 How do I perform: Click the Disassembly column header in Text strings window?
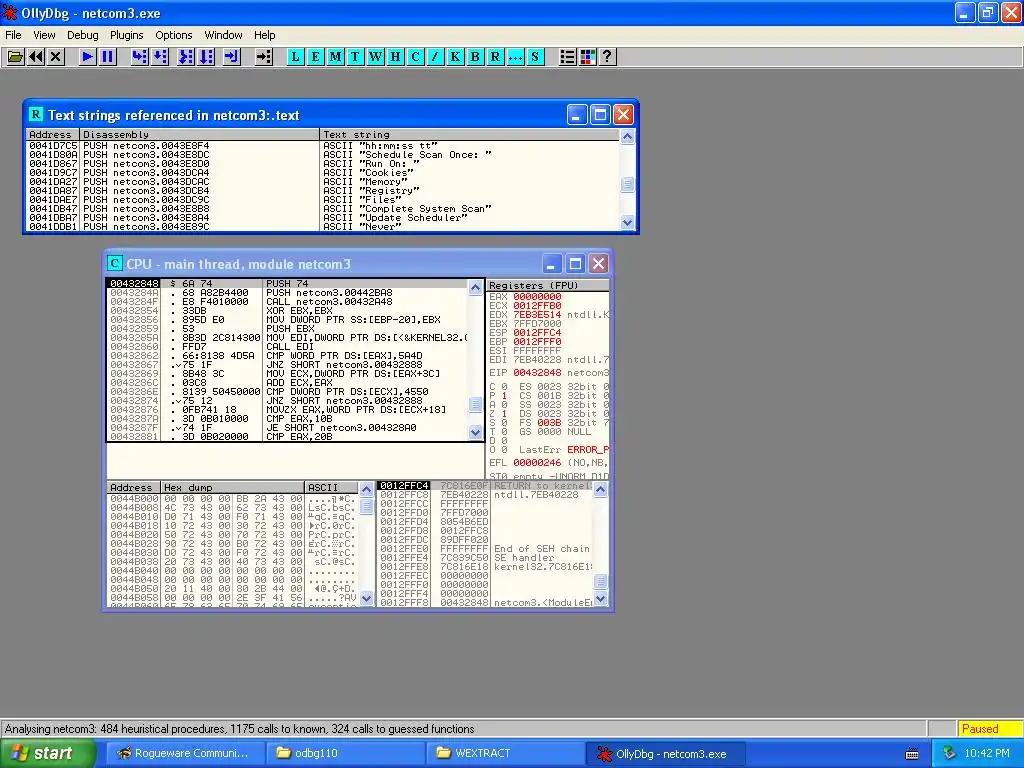pyautogui.click(x=200, y=135)
